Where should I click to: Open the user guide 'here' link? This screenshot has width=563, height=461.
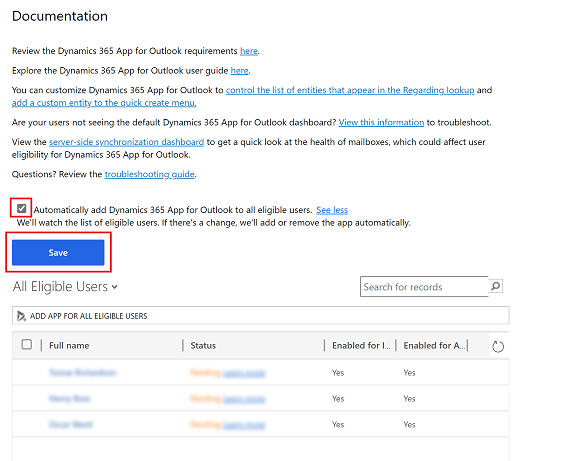(239, 71)
